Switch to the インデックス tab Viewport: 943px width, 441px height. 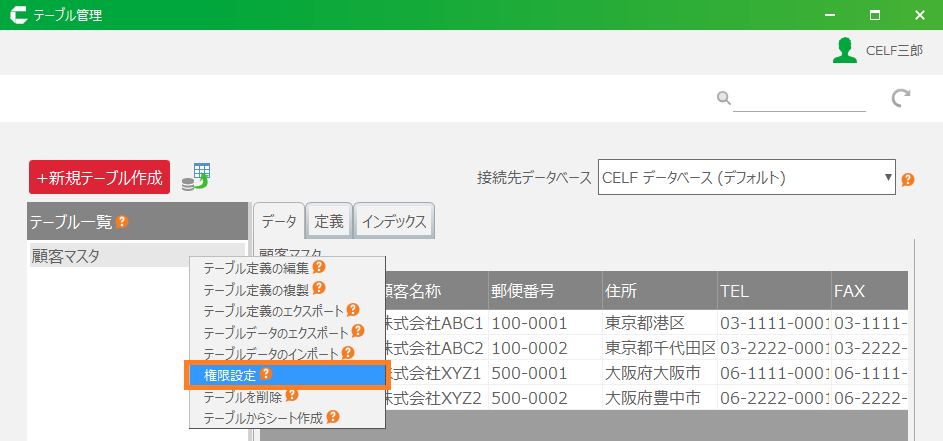[394, 222]
